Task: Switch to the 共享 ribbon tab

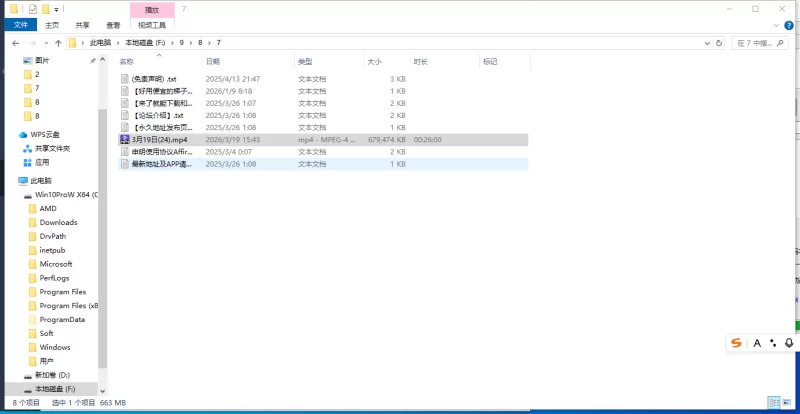Action: pyautogui.click(x=83, y=25)
